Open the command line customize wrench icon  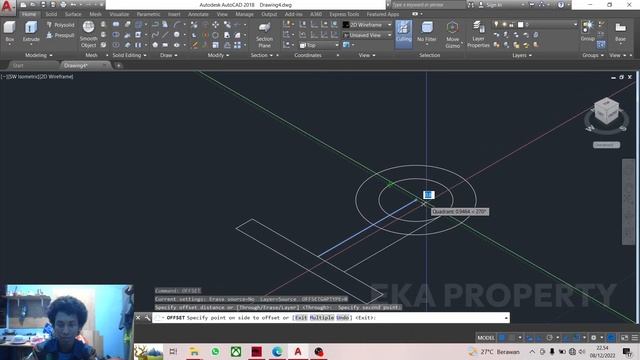(x=147, y=318)
